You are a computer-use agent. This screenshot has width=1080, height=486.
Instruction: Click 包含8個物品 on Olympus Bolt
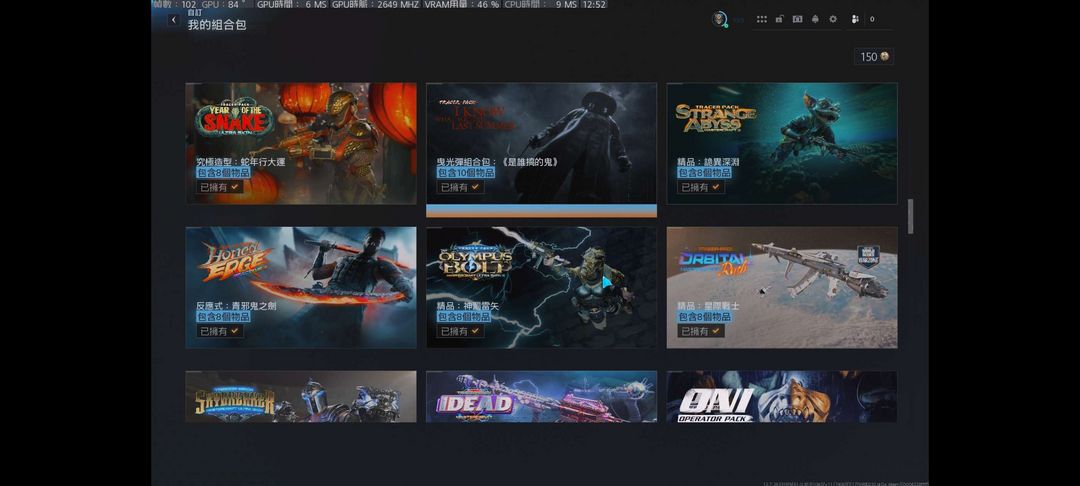coord(464,317)
